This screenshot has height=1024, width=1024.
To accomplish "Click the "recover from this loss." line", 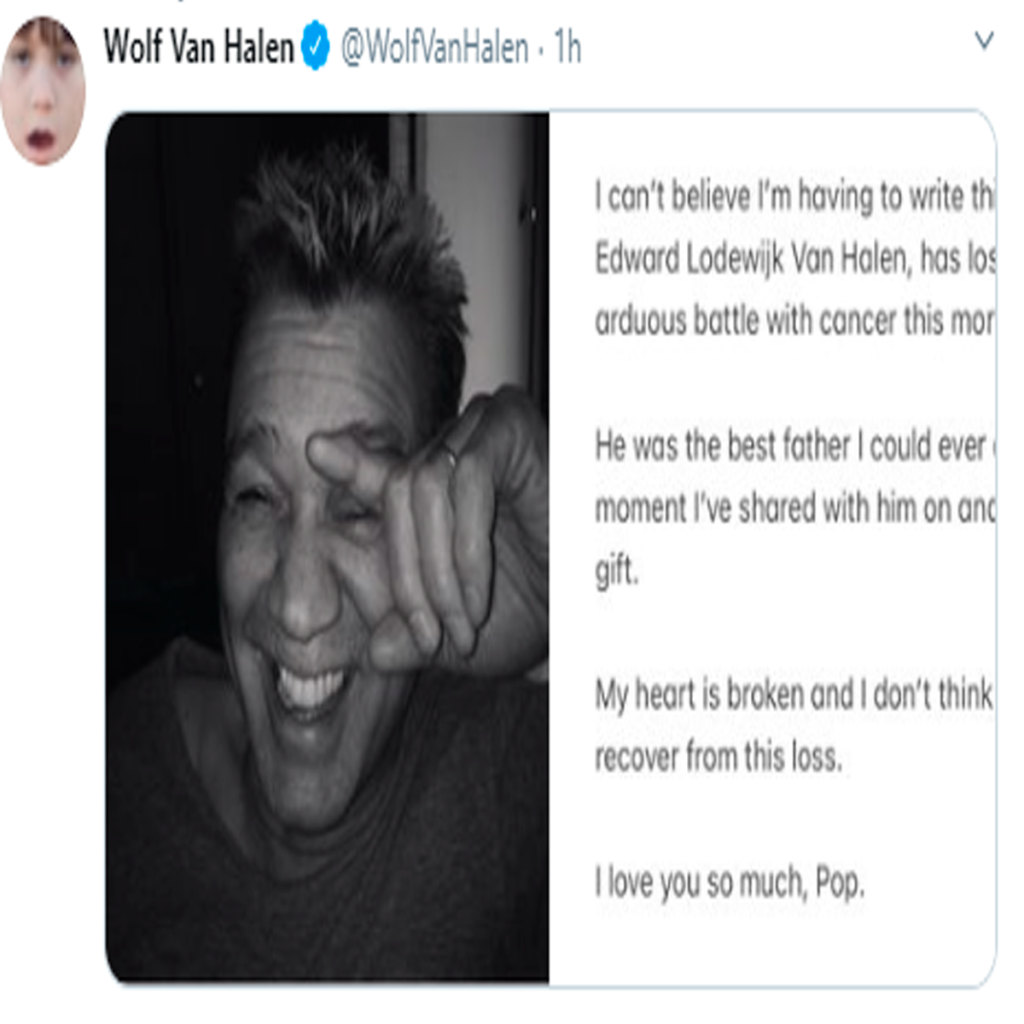I will pos(718,757).
